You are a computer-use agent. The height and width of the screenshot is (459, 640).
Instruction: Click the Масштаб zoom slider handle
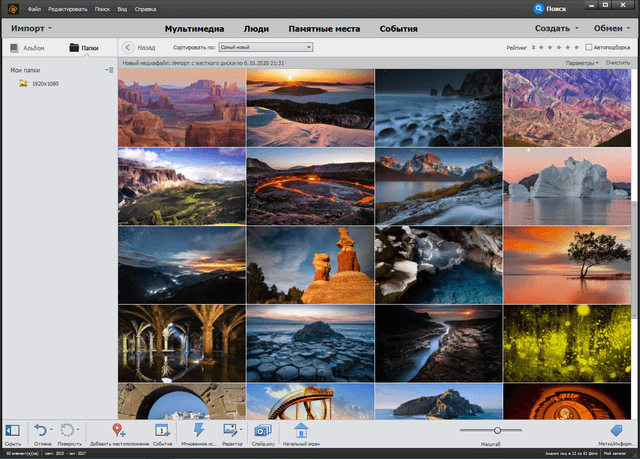click(x=497, y=430)
